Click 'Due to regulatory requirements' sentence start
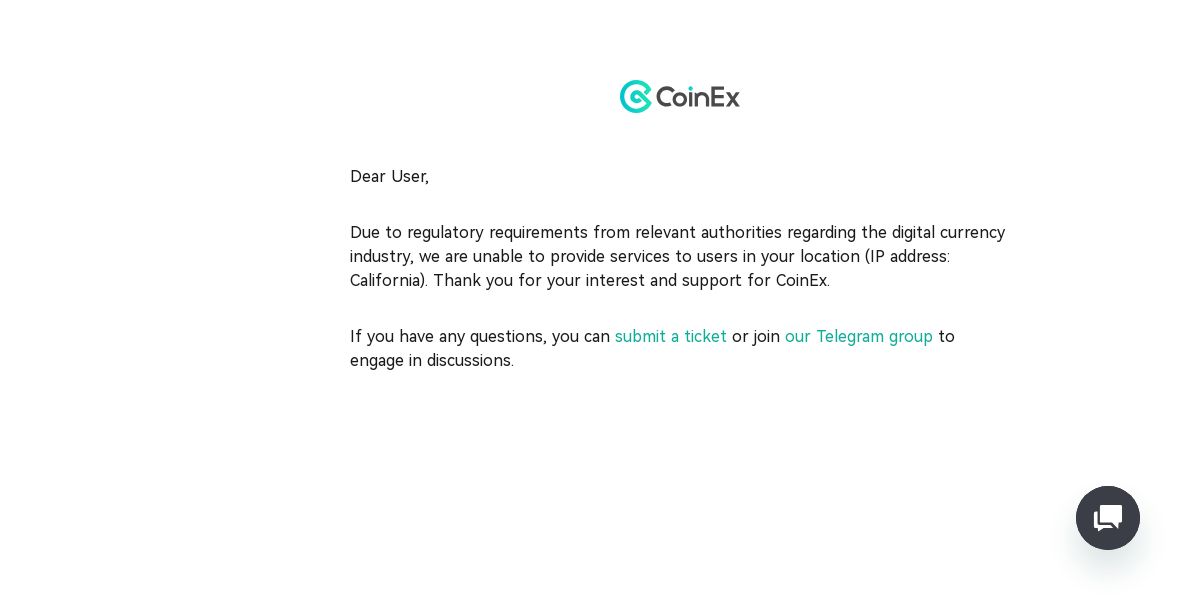The width and height of the screenshot is (1200, 600). coord(467,232)
